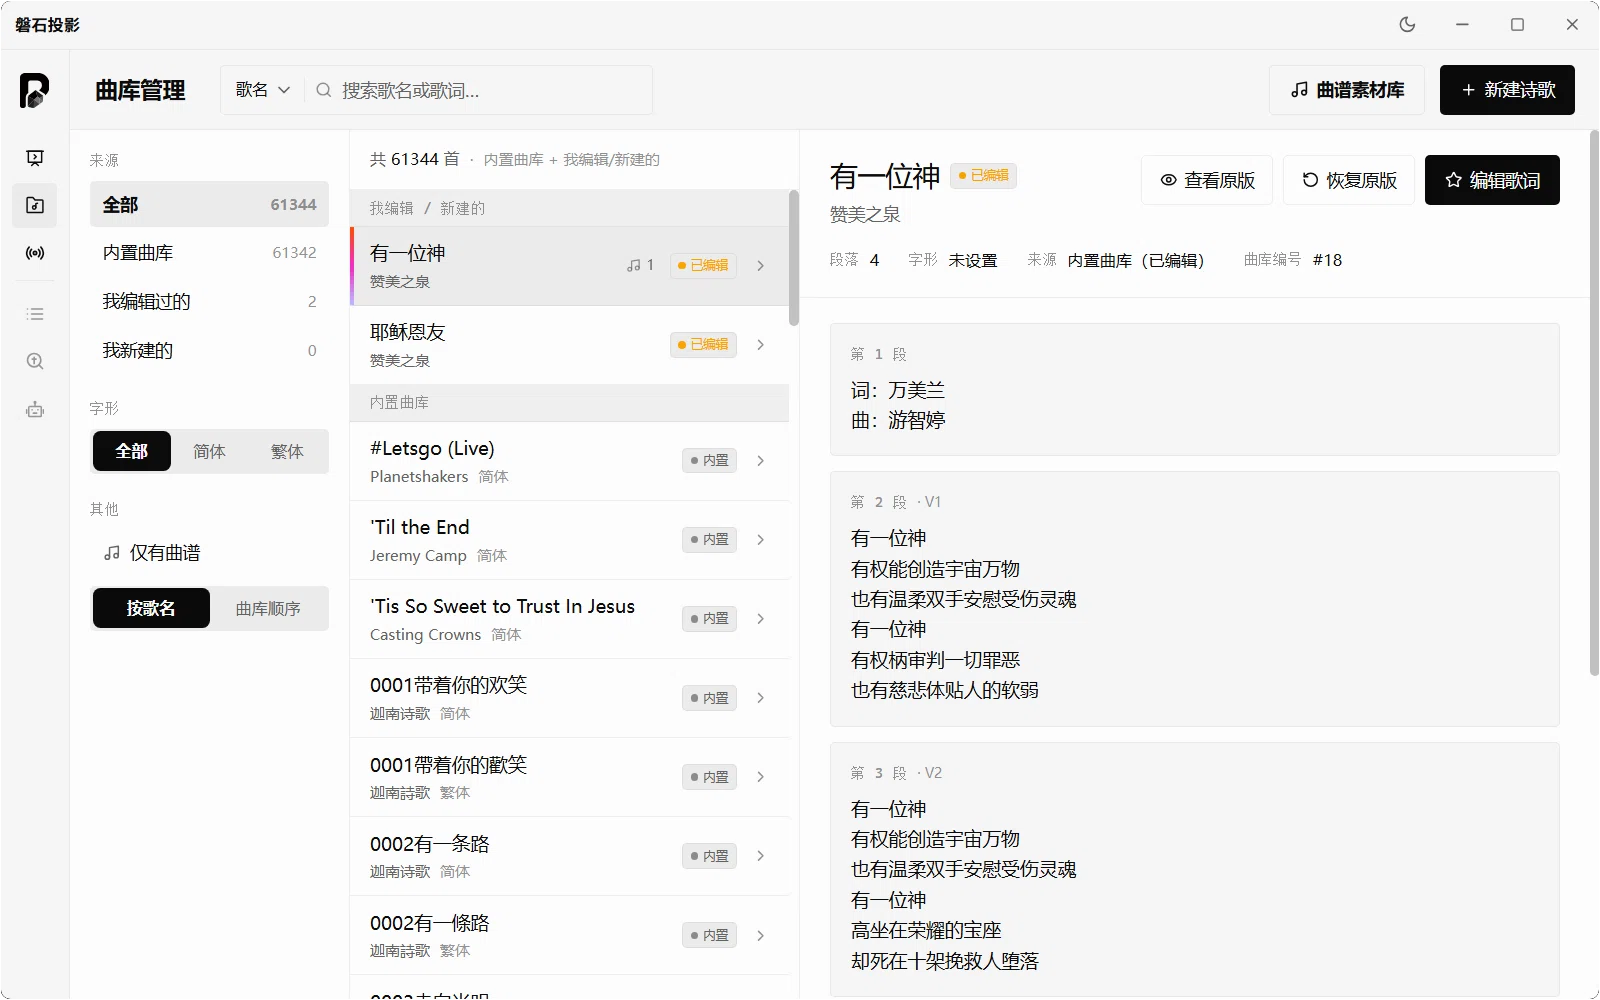Image resolution: width=1600 pixels, height=1000 pixels.
Task: Click the 内置 badge on 'Til the End row
Action: tap(709, 539)
